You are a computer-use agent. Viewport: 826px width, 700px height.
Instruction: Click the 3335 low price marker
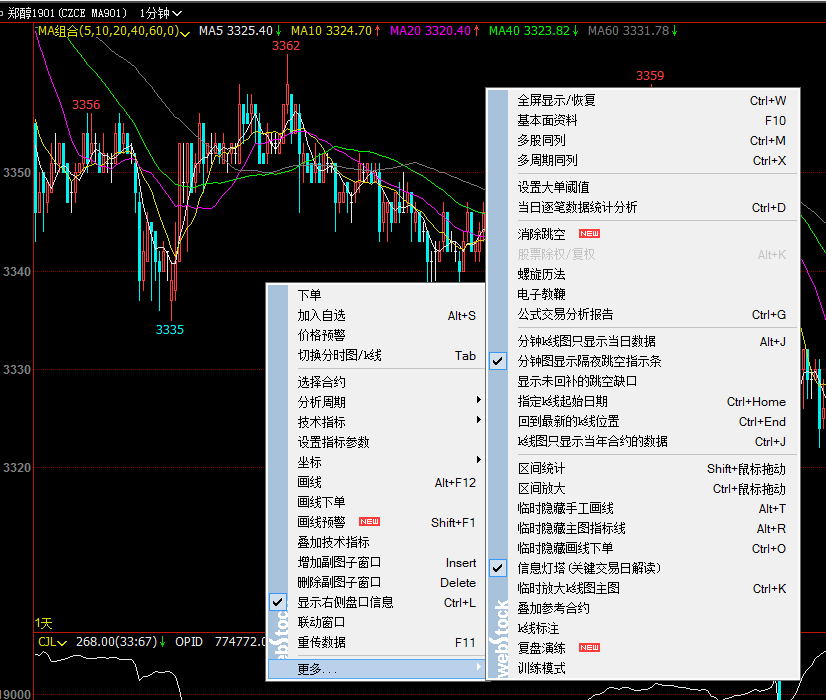click(x=170, y=329)
